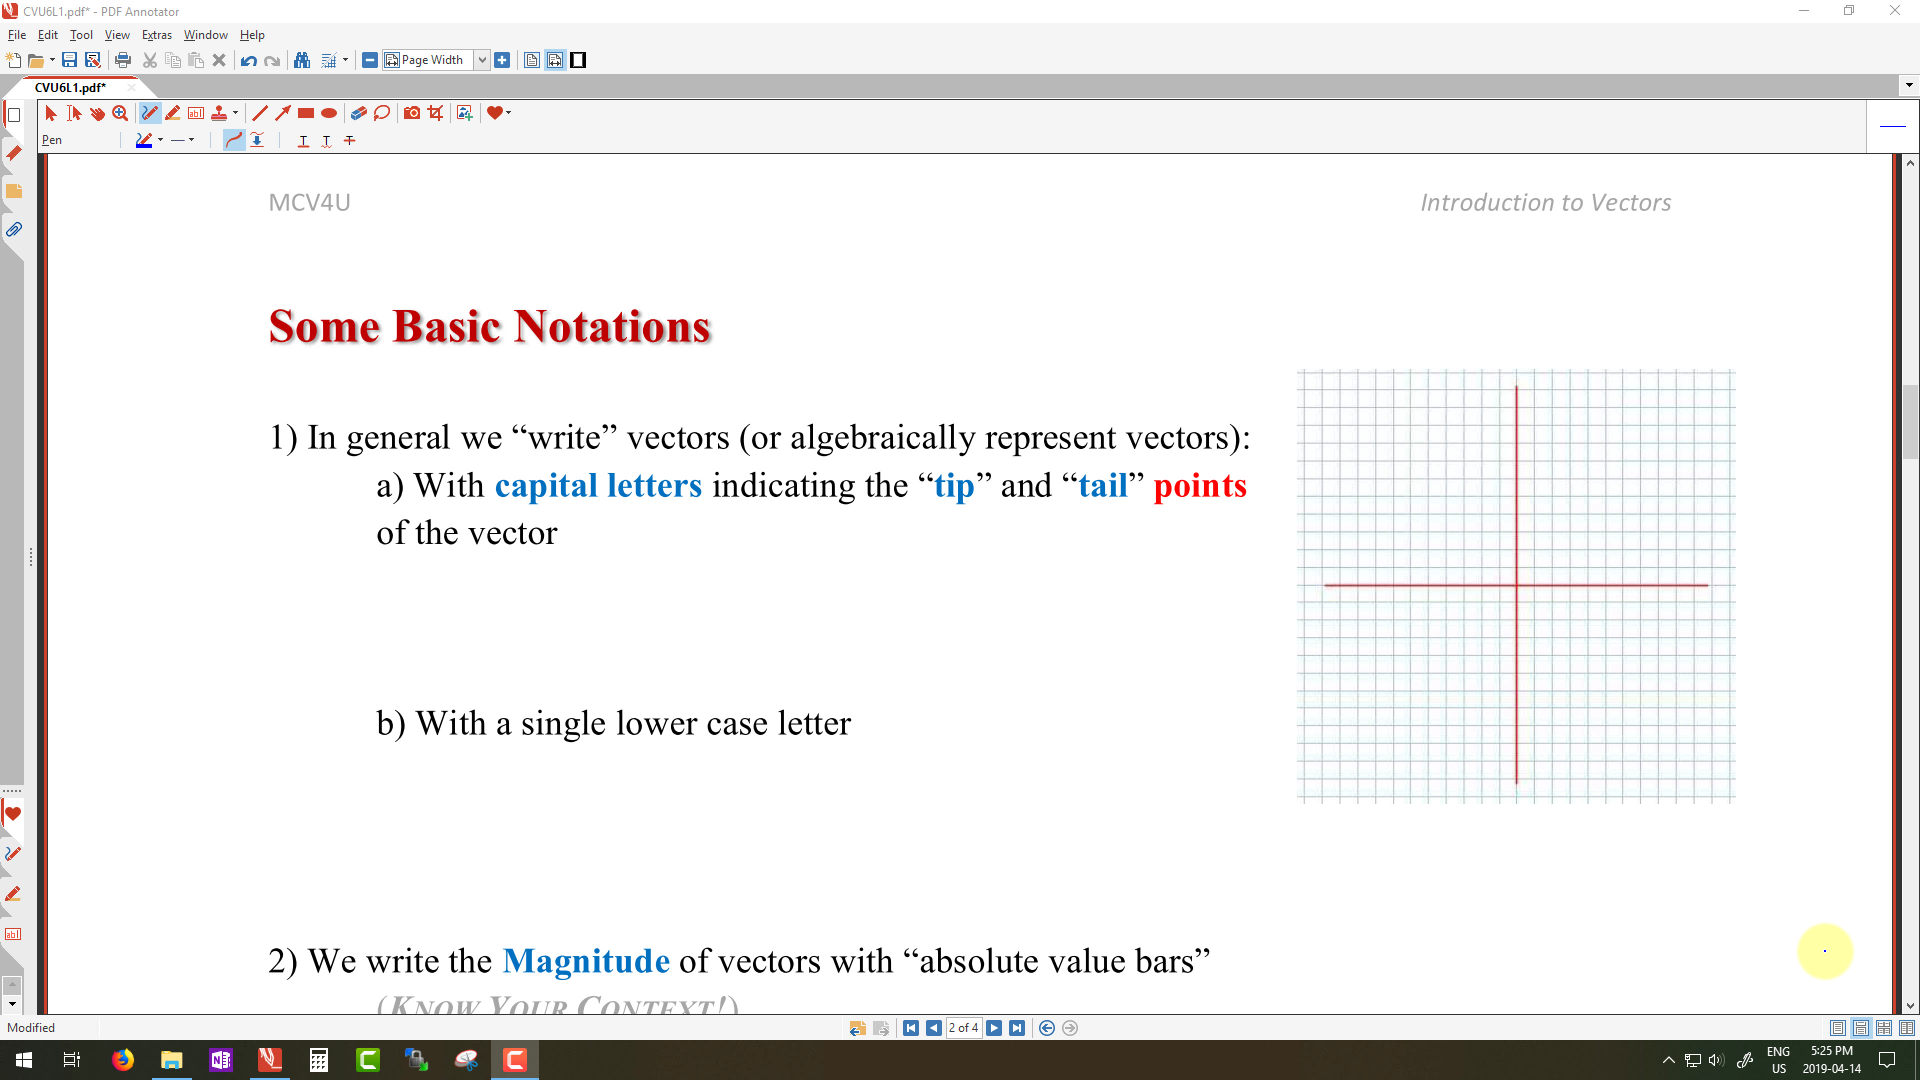Image resolution: width=1920 pixels, height=1080 pixels.
Task: Pick the Arrow drawing tool
Action: [283, 113]
